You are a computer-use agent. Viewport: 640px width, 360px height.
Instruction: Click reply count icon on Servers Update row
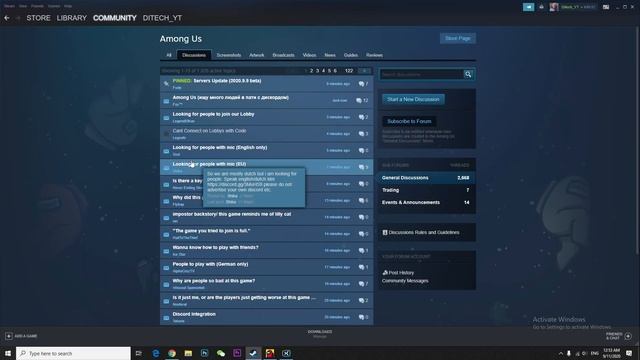pos(361,84)
